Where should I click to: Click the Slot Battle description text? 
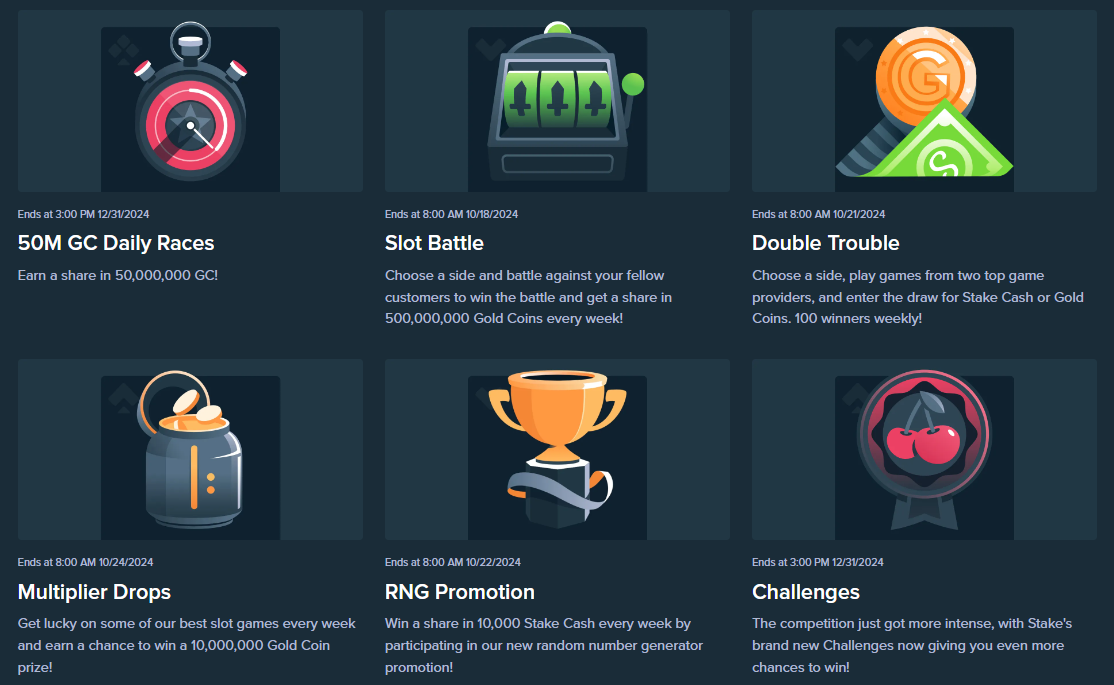tap(529, 297)
